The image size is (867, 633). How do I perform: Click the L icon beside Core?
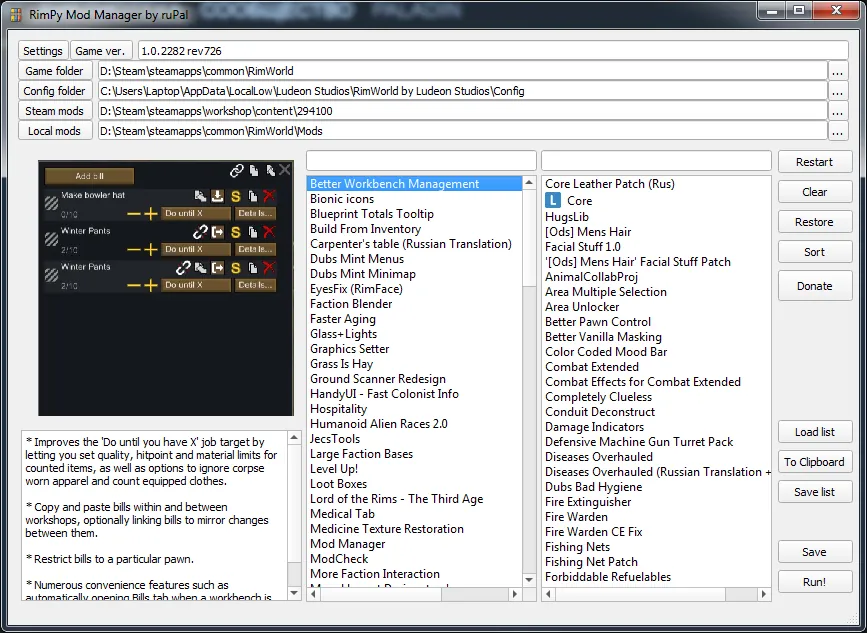[553, 200]
